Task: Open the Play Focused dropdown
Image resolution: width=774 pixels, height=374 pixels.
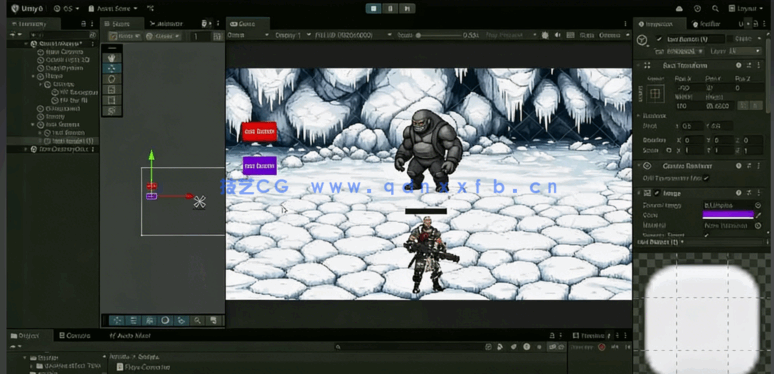Action: 511,35
